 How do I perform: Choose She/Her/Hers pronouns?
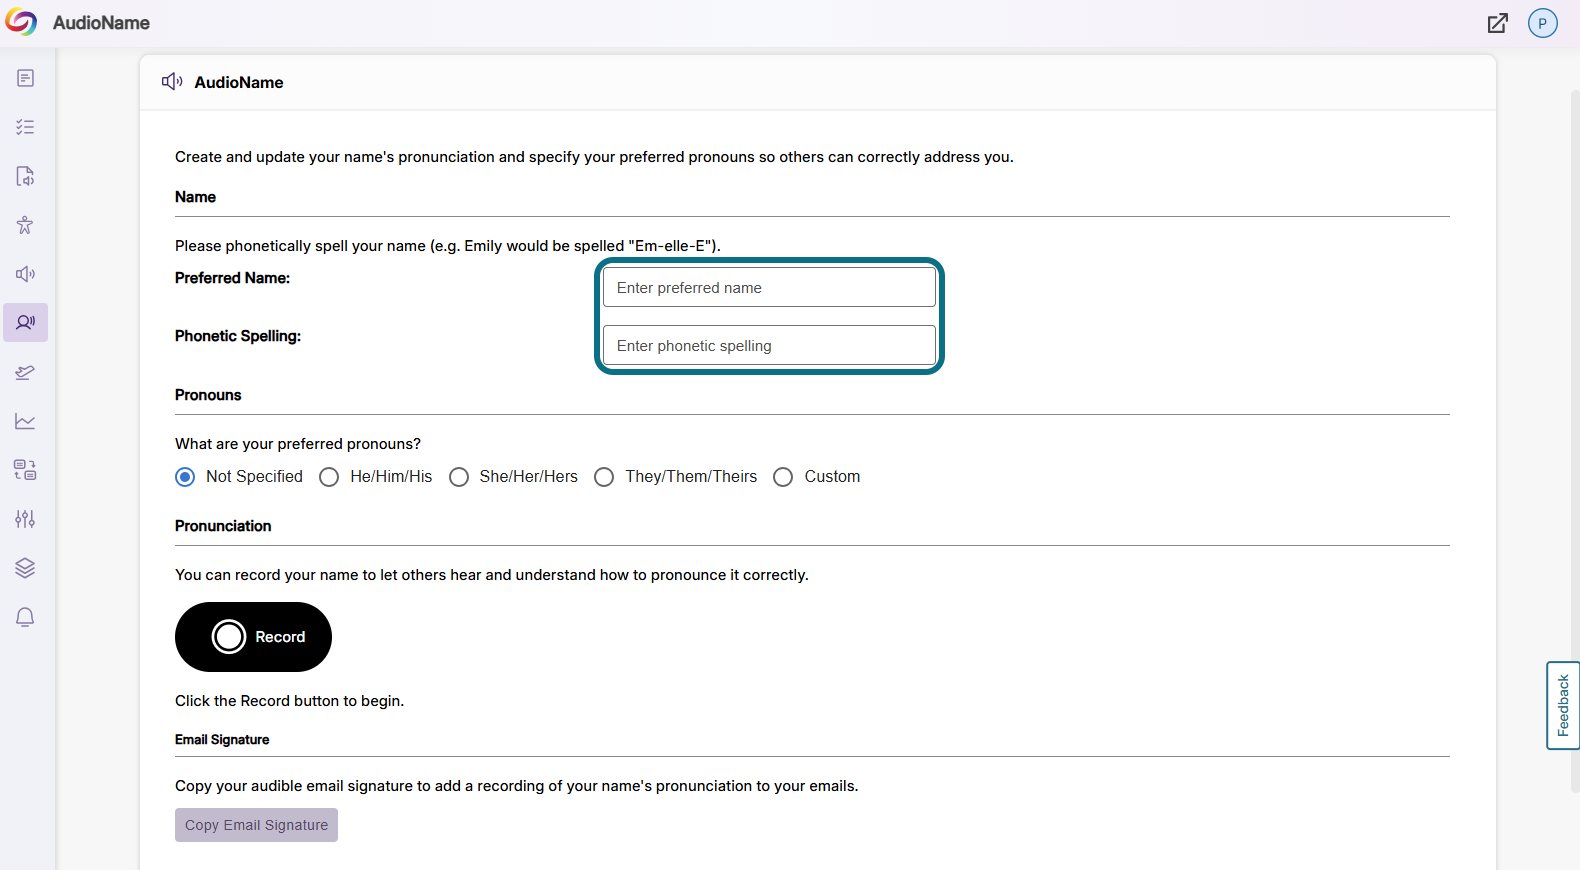tap(459, 477)
